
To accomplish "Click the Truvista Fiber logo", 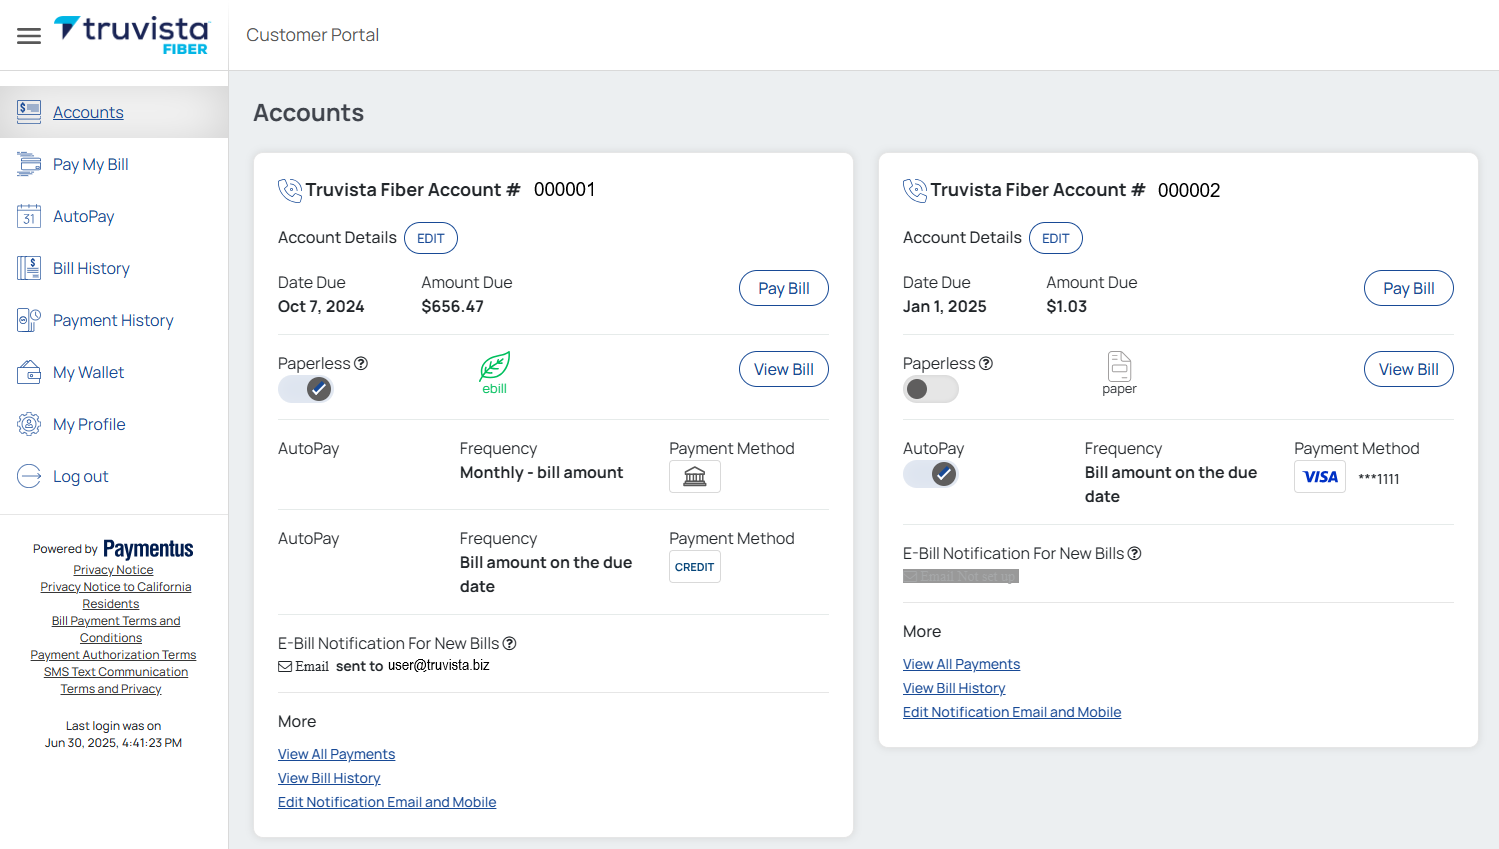I will point(131,35).
